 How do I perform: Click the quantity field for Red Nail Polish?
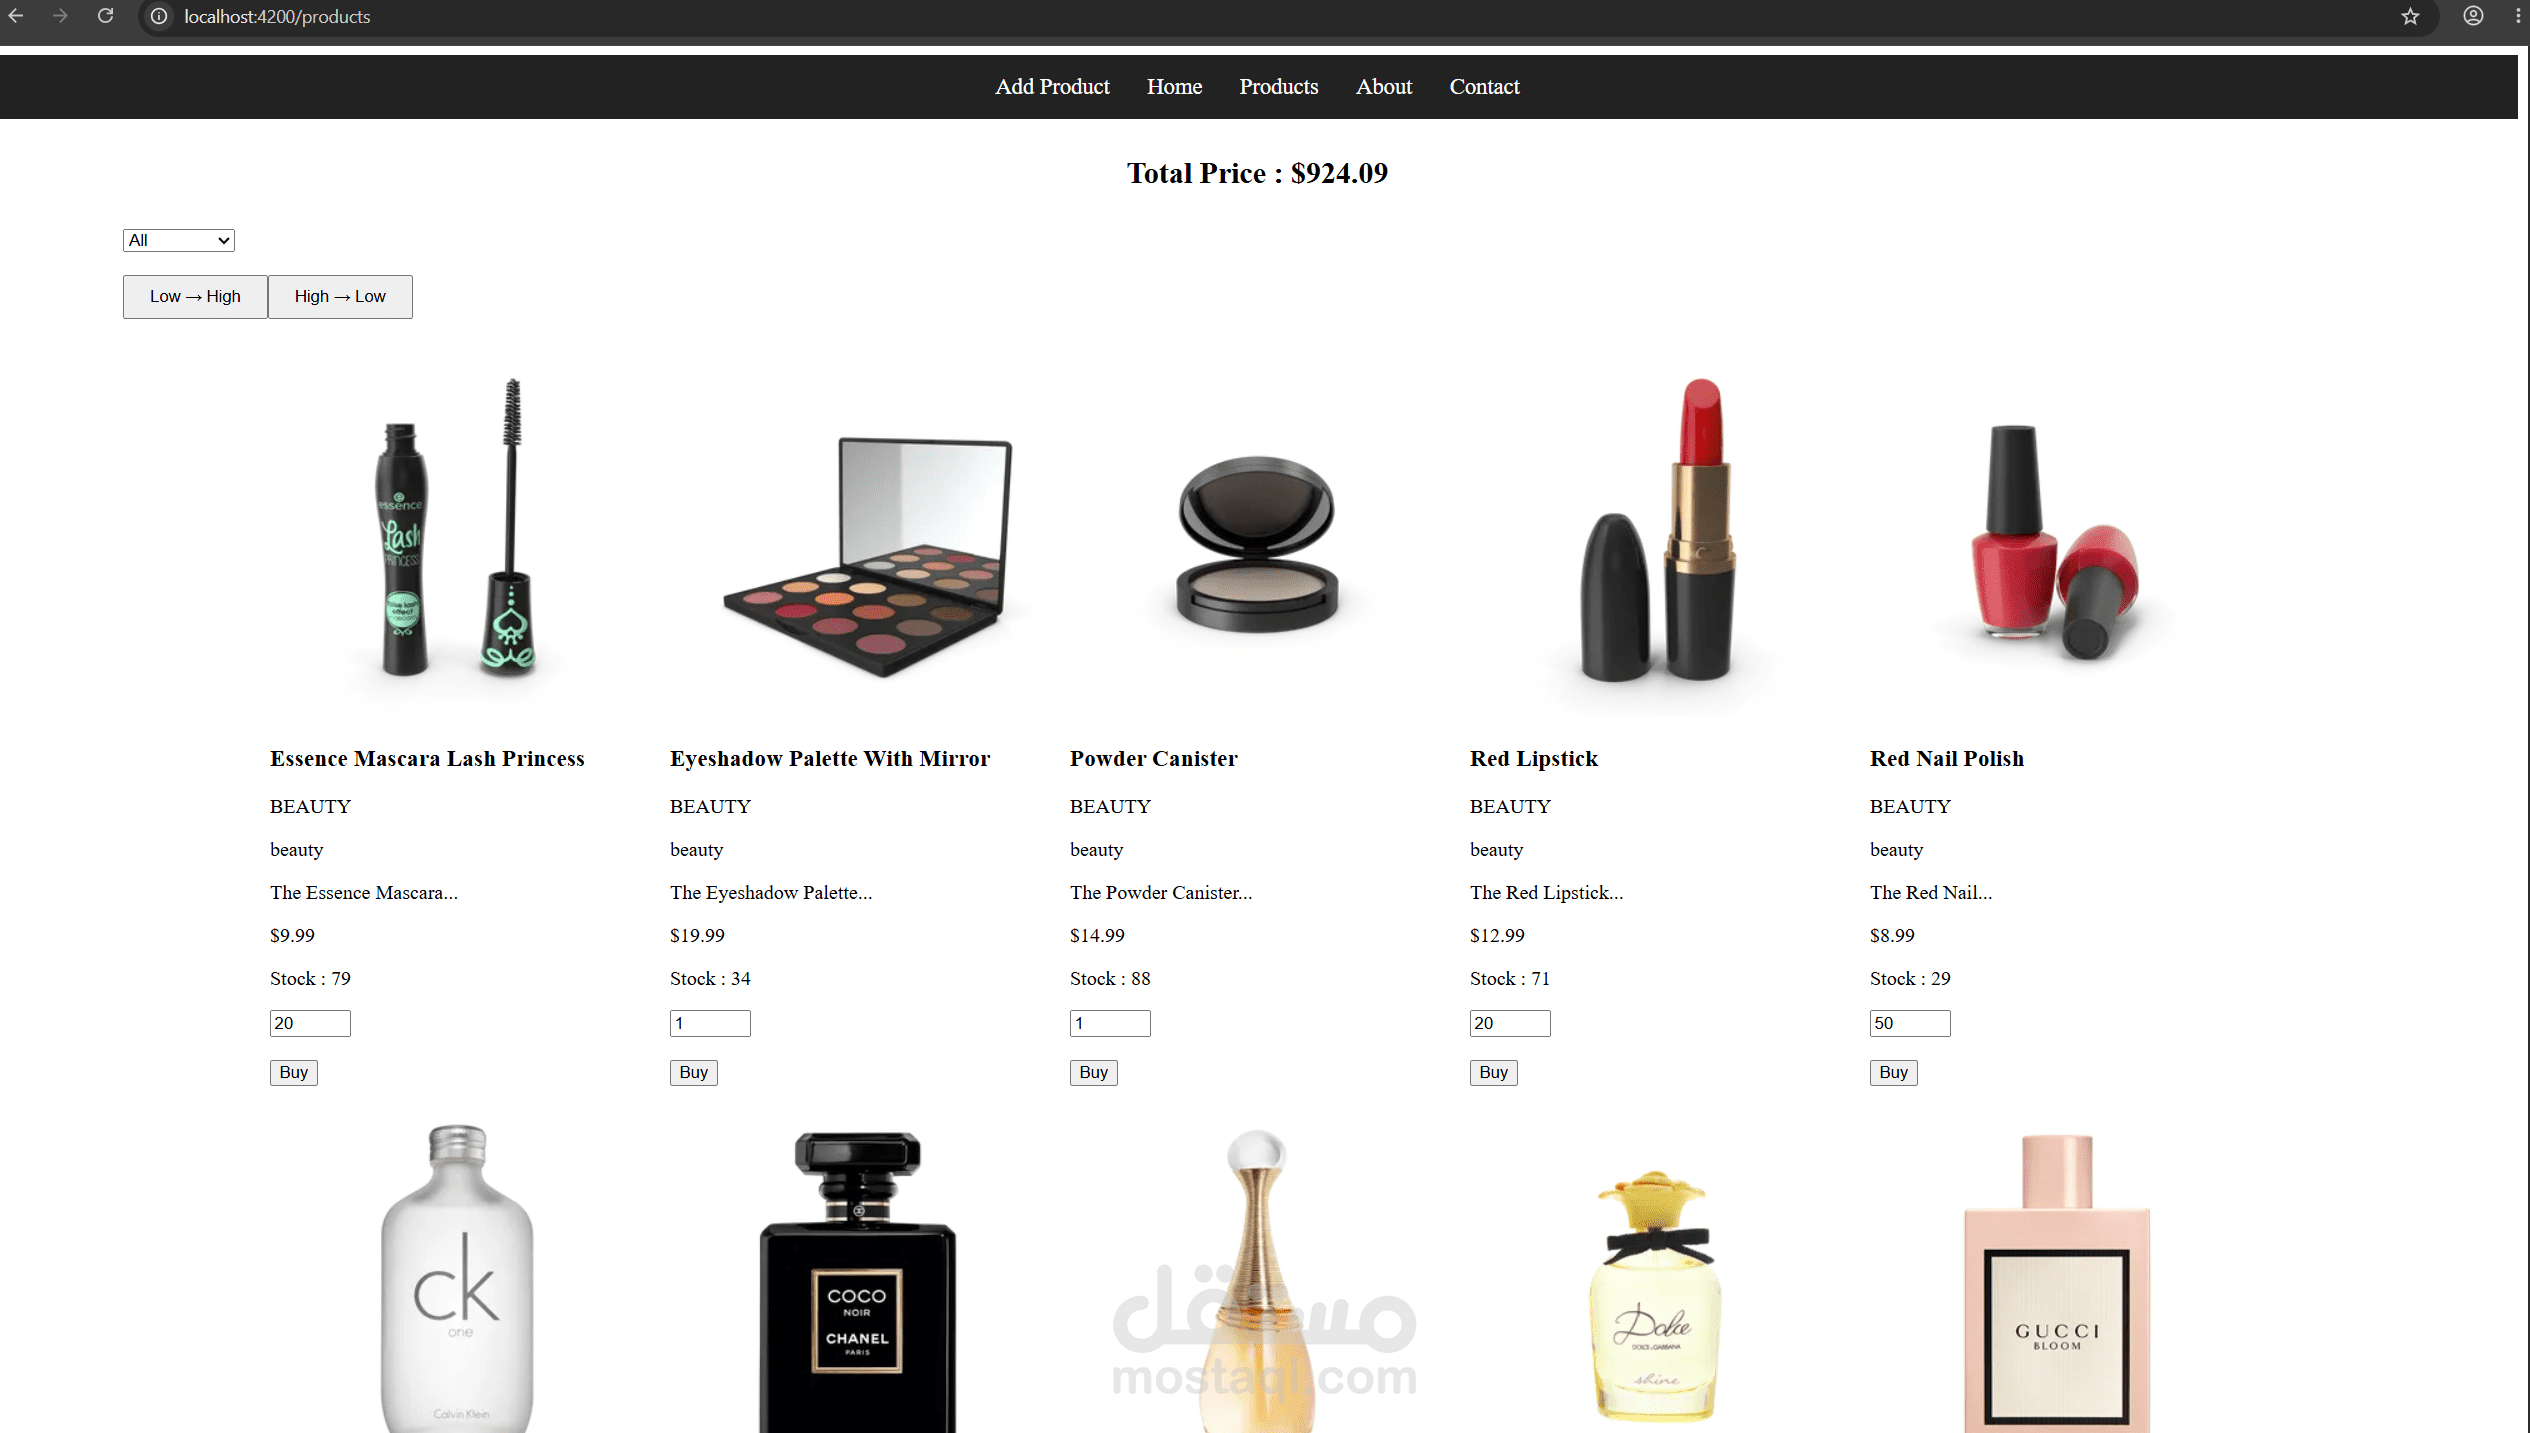pos(1910,1023)
